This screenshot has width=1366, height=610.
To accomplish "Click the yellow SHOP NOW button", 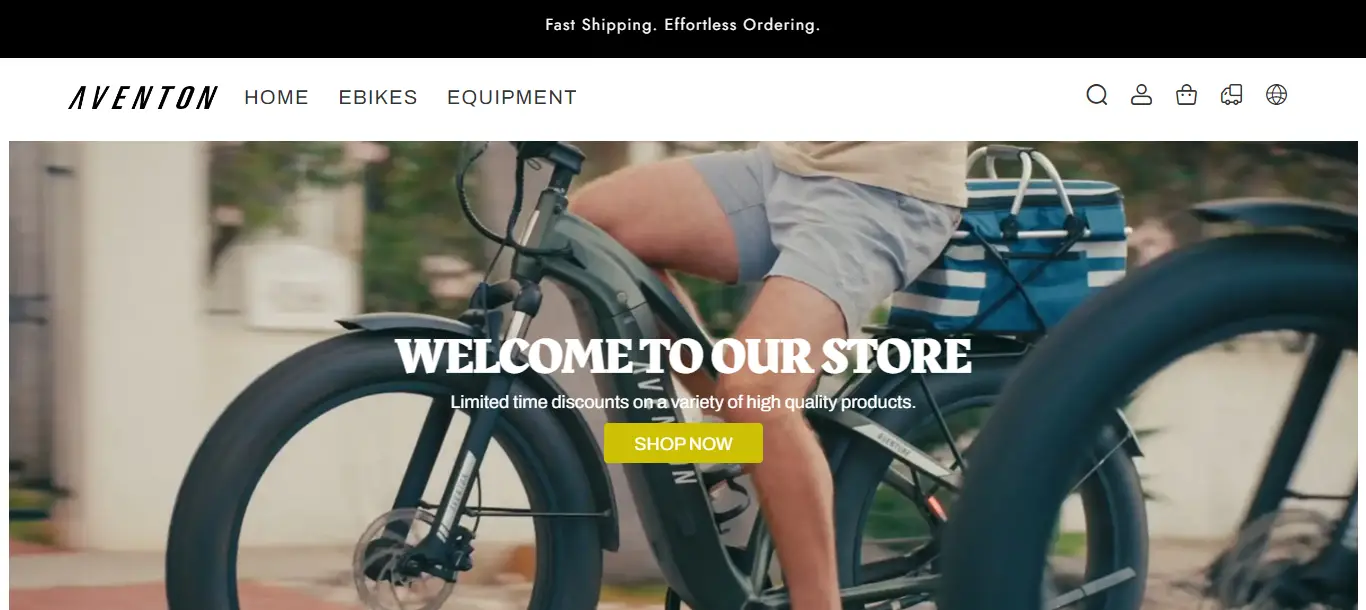I will point(683,443).
